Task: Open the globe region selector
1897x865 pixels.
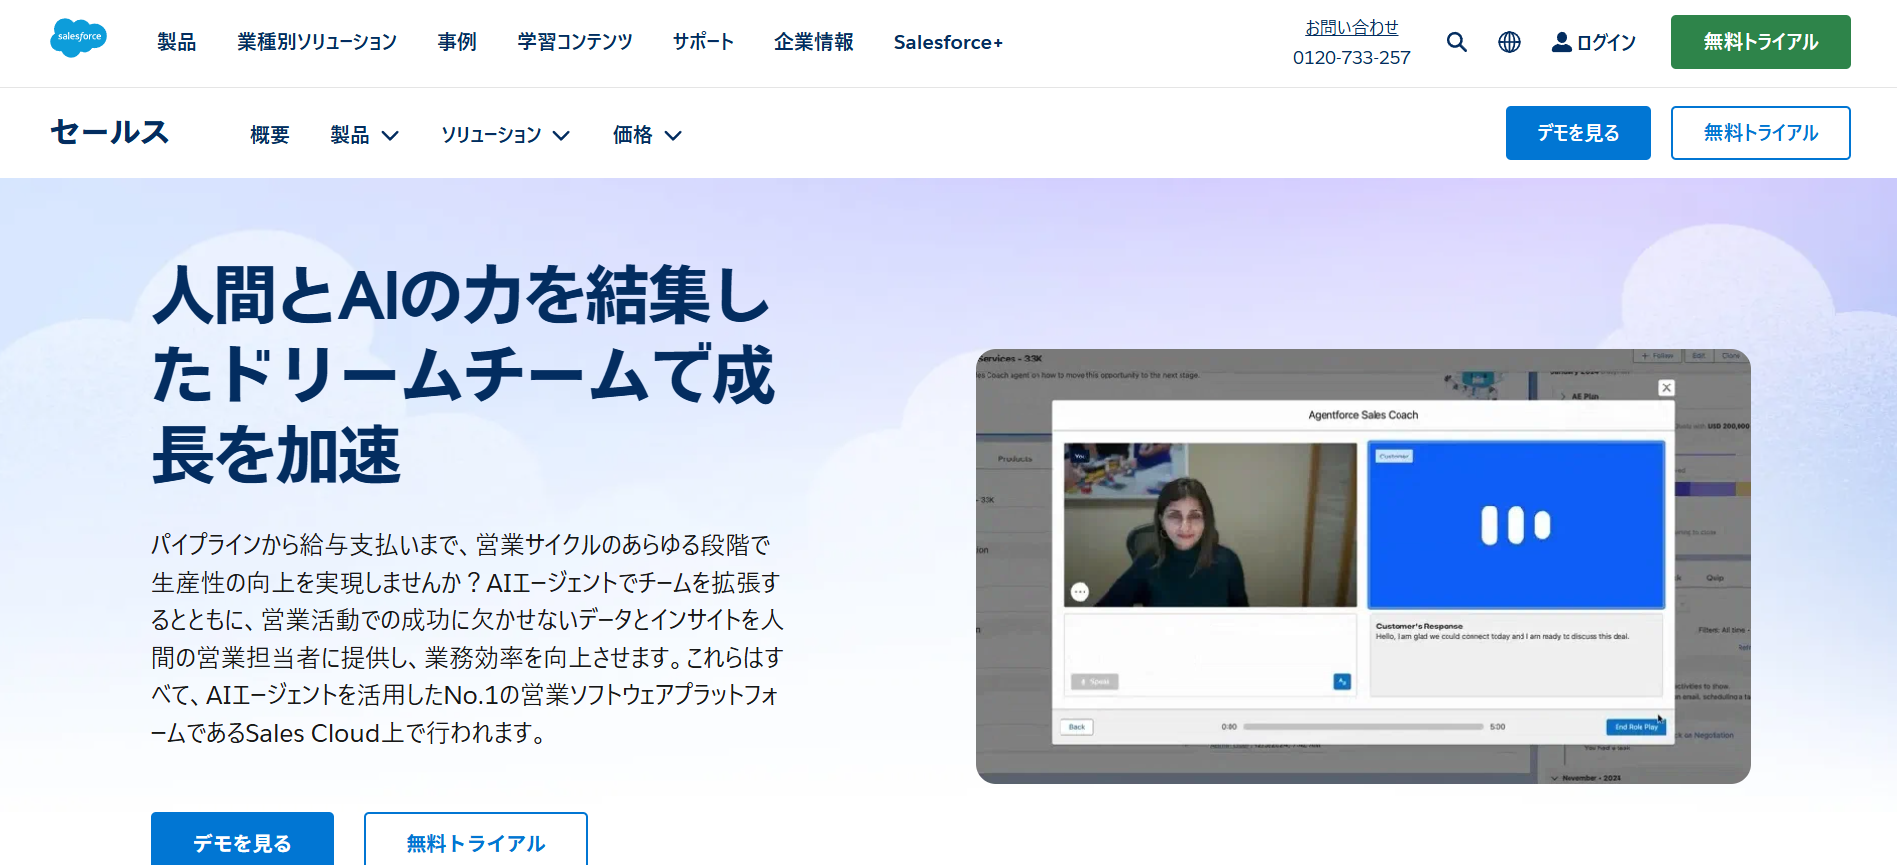Action: (1509, 42)
